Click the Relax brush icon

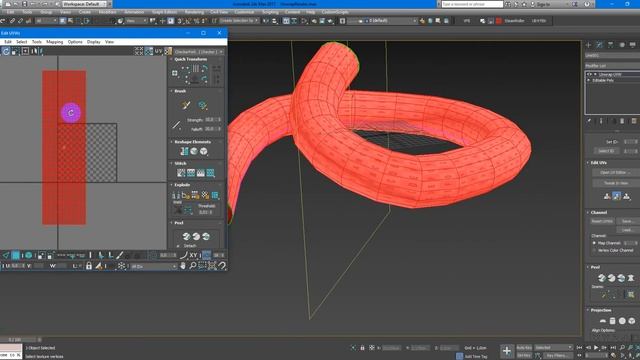[x=202, y=105]
